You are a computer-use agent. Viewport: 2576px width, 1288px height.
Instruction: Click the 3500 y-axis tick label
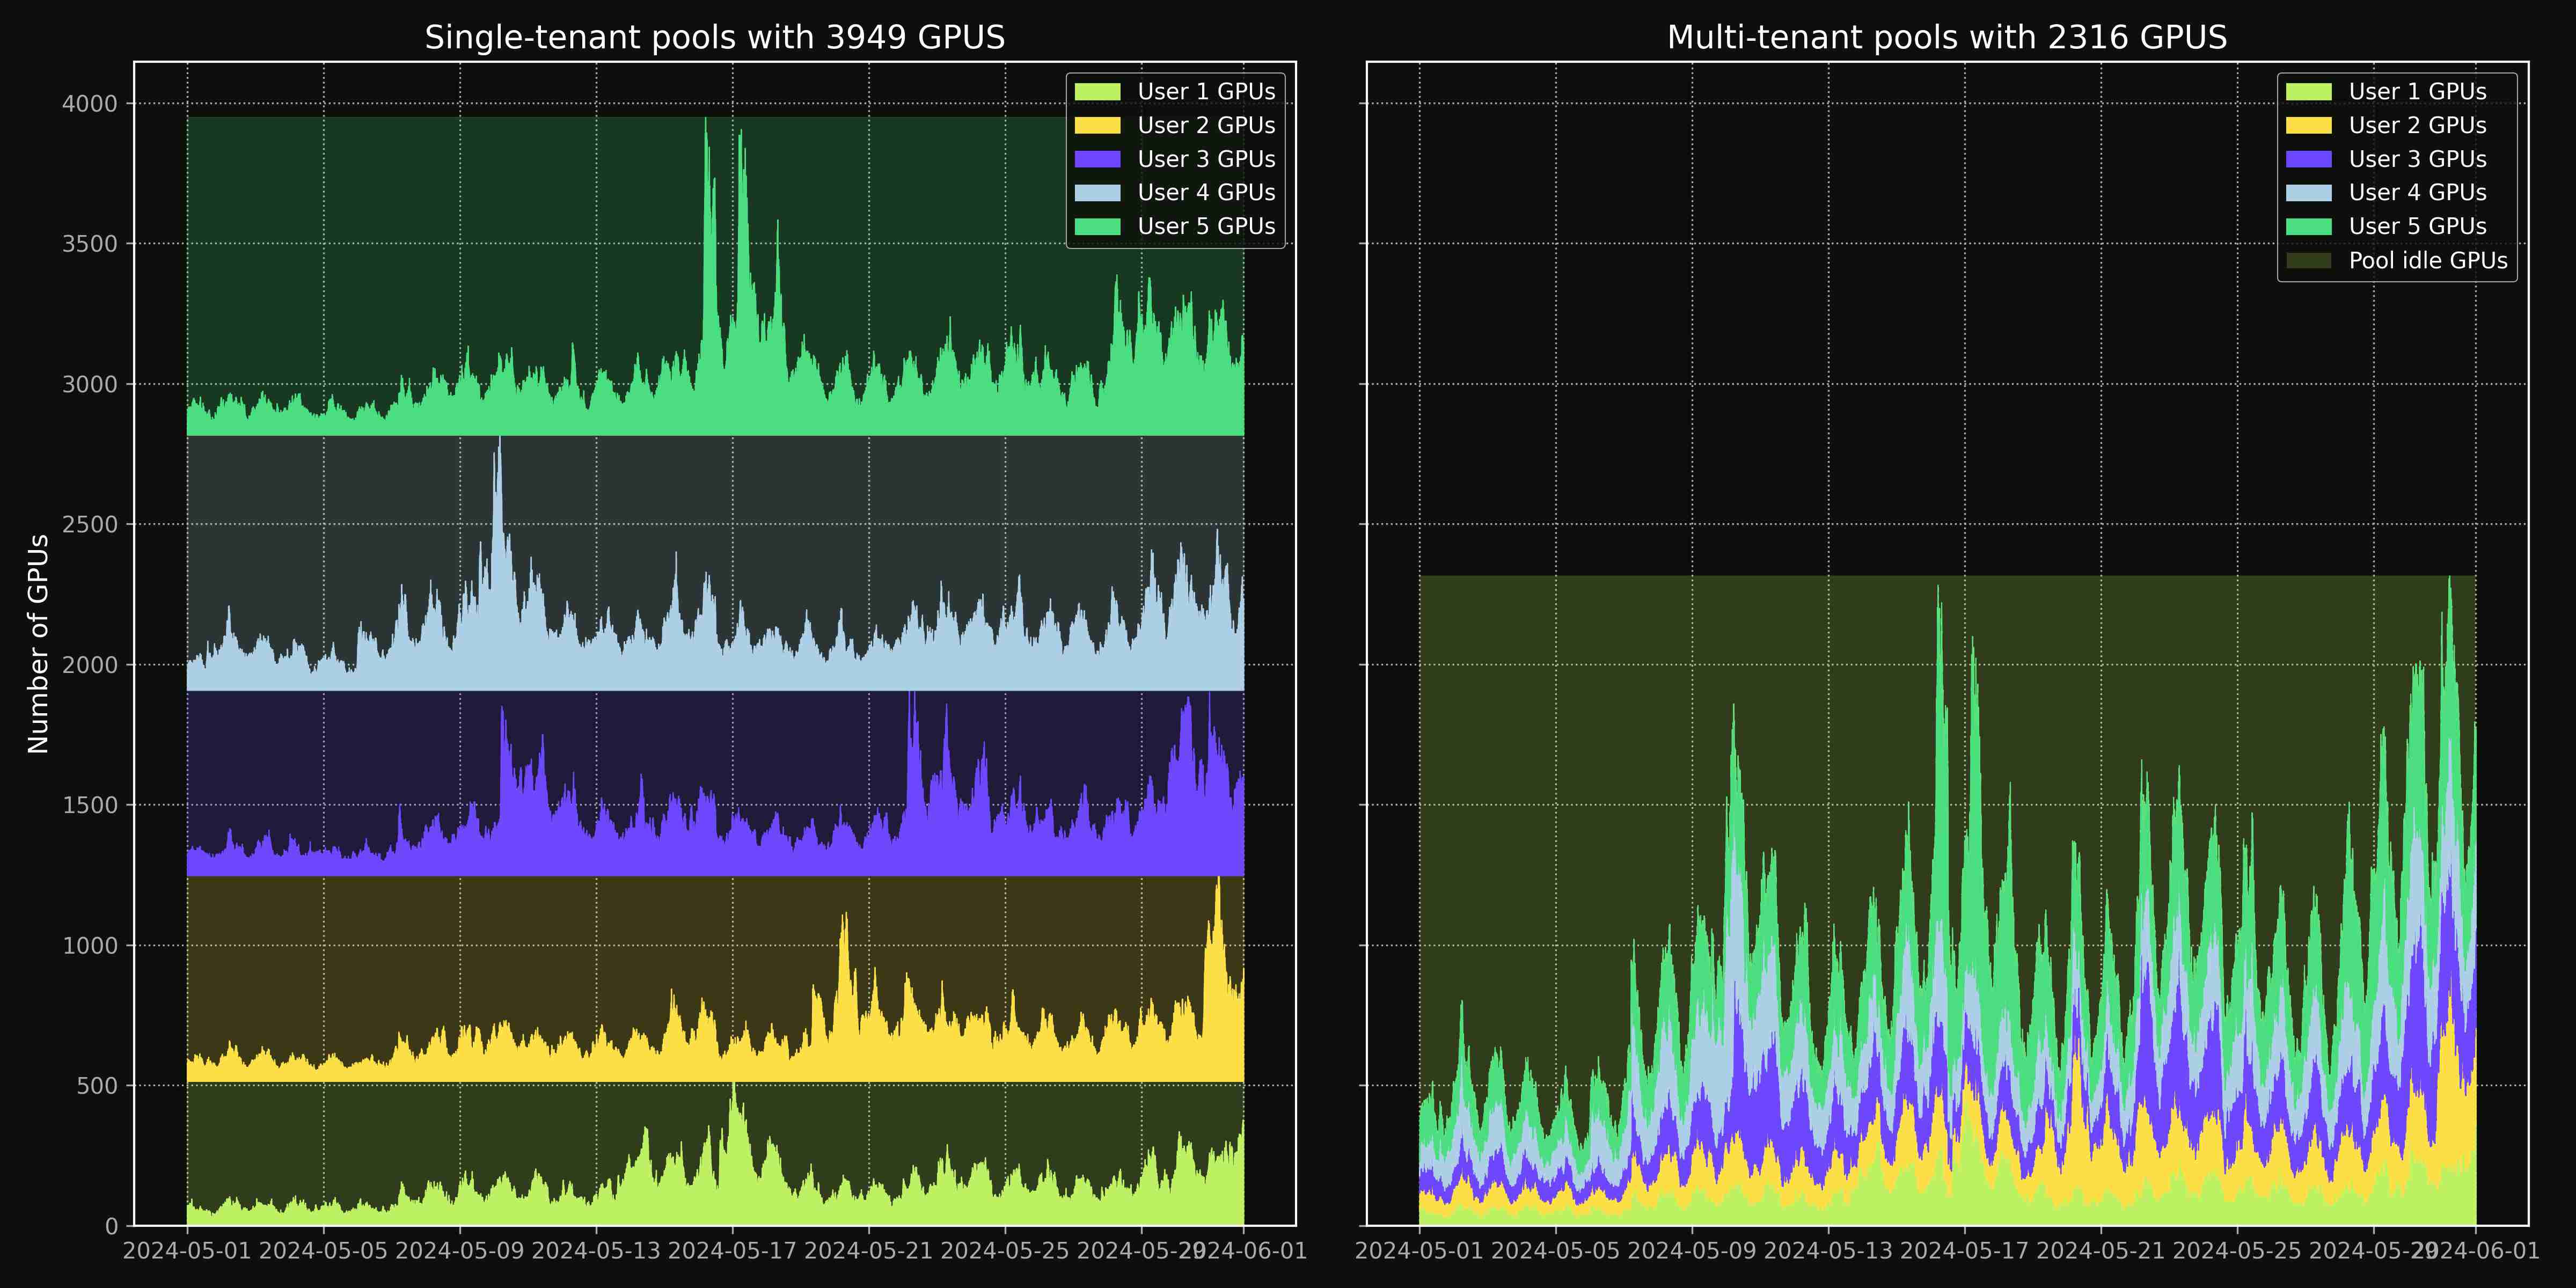point(90,244)
